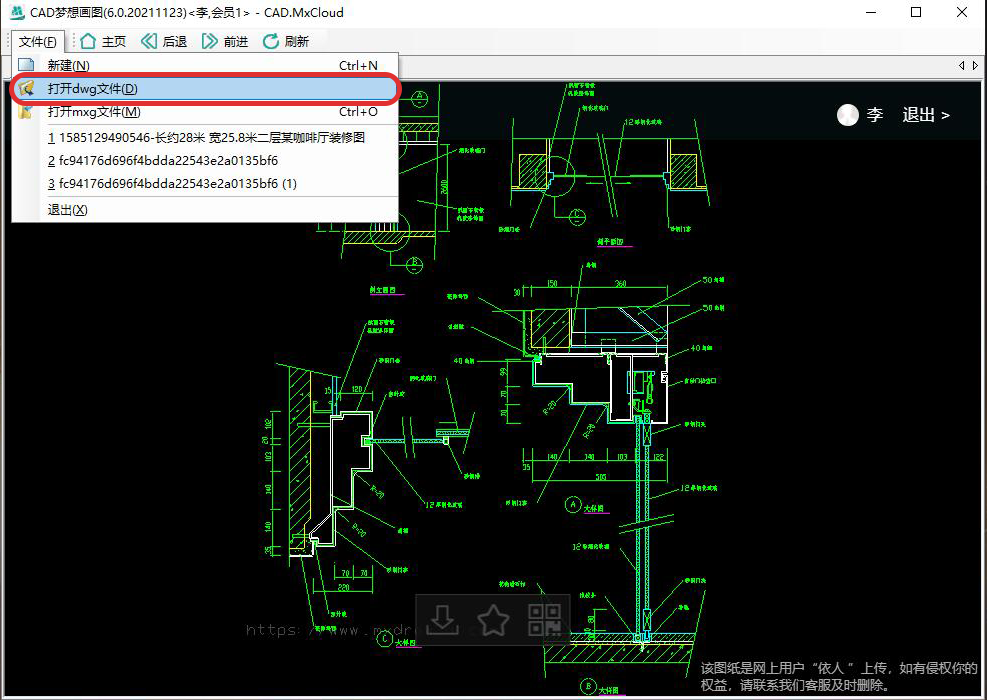Viewport: 987px width, 700px height.
Task: Click the 退出 > logout link
Action: coord(926,115)
